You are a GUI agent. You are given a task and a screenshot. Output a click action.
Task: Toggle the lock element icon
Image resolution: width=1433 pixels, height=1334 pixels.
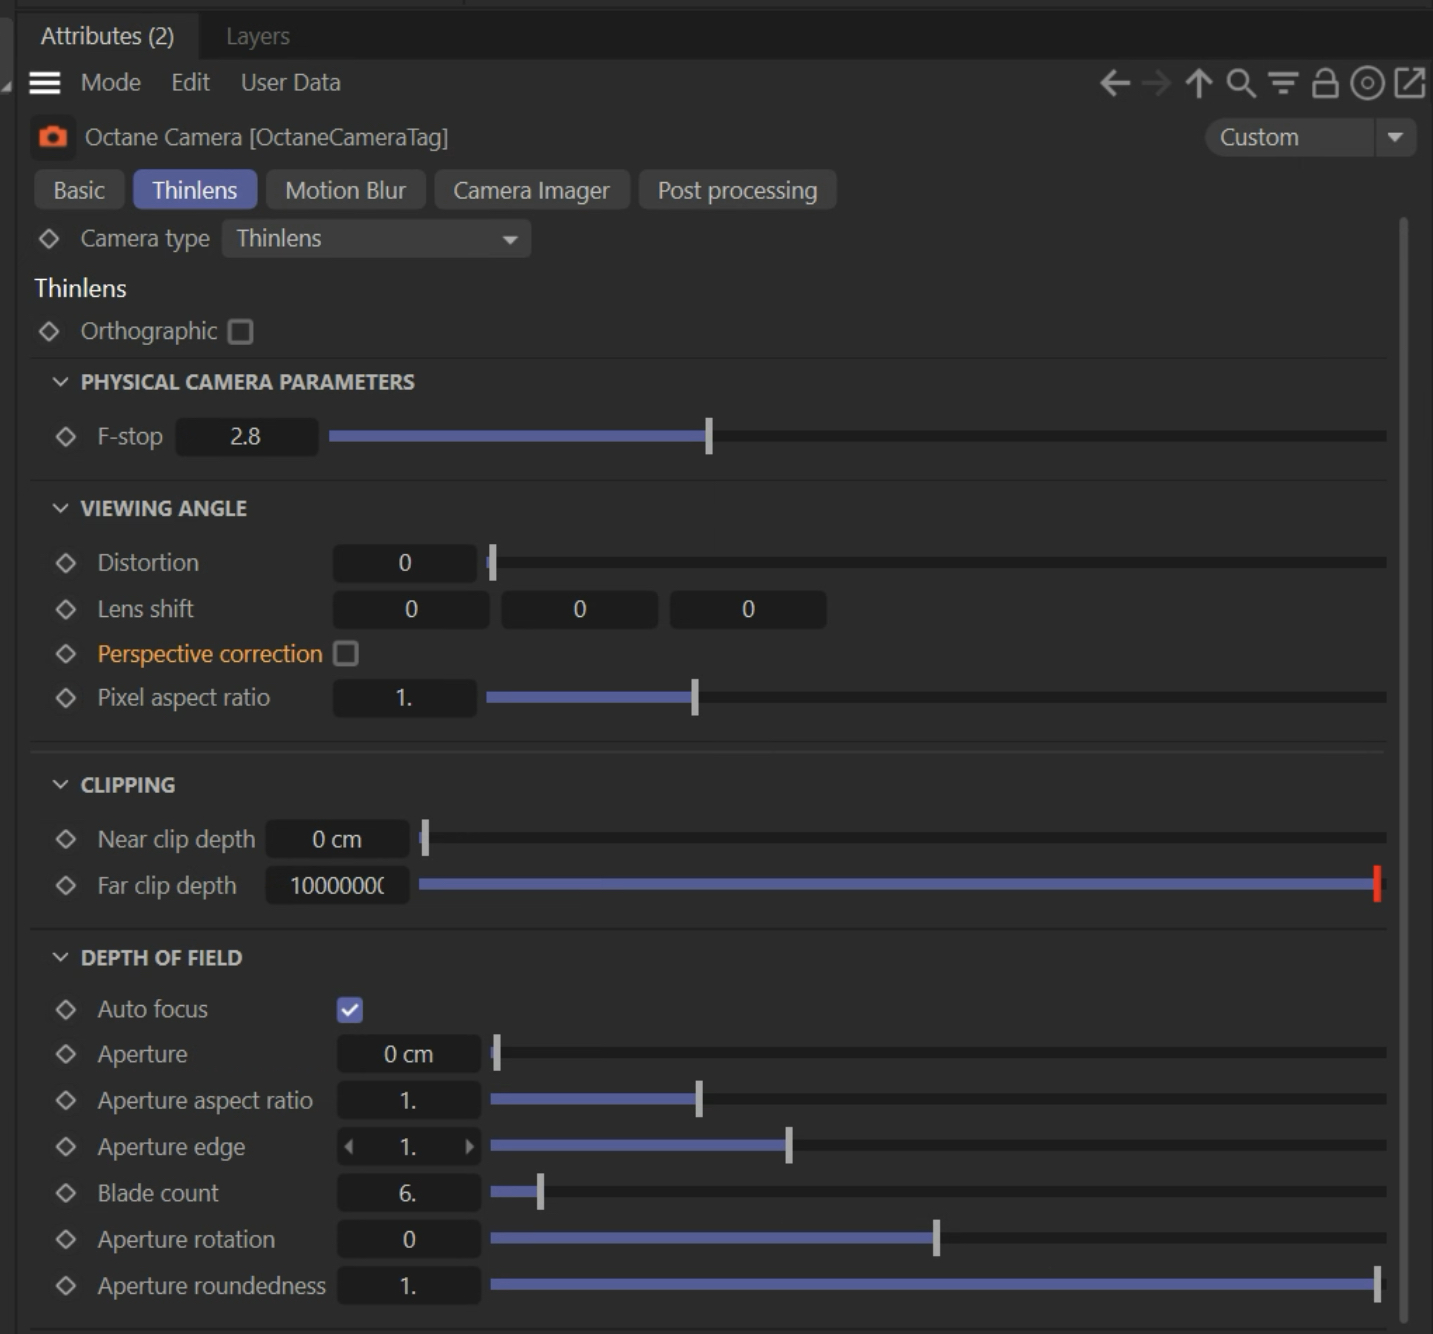(1325, 83)
